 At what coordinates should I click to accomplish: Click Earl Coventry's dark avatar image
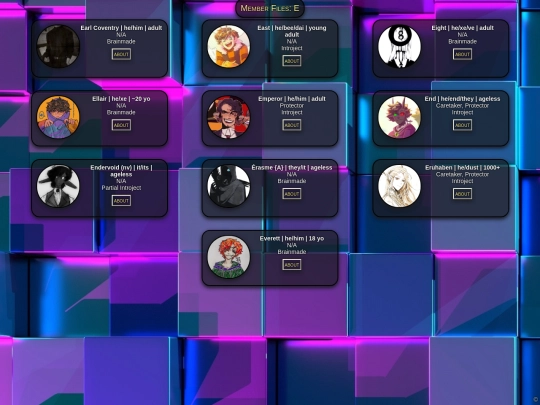[58, 46]
